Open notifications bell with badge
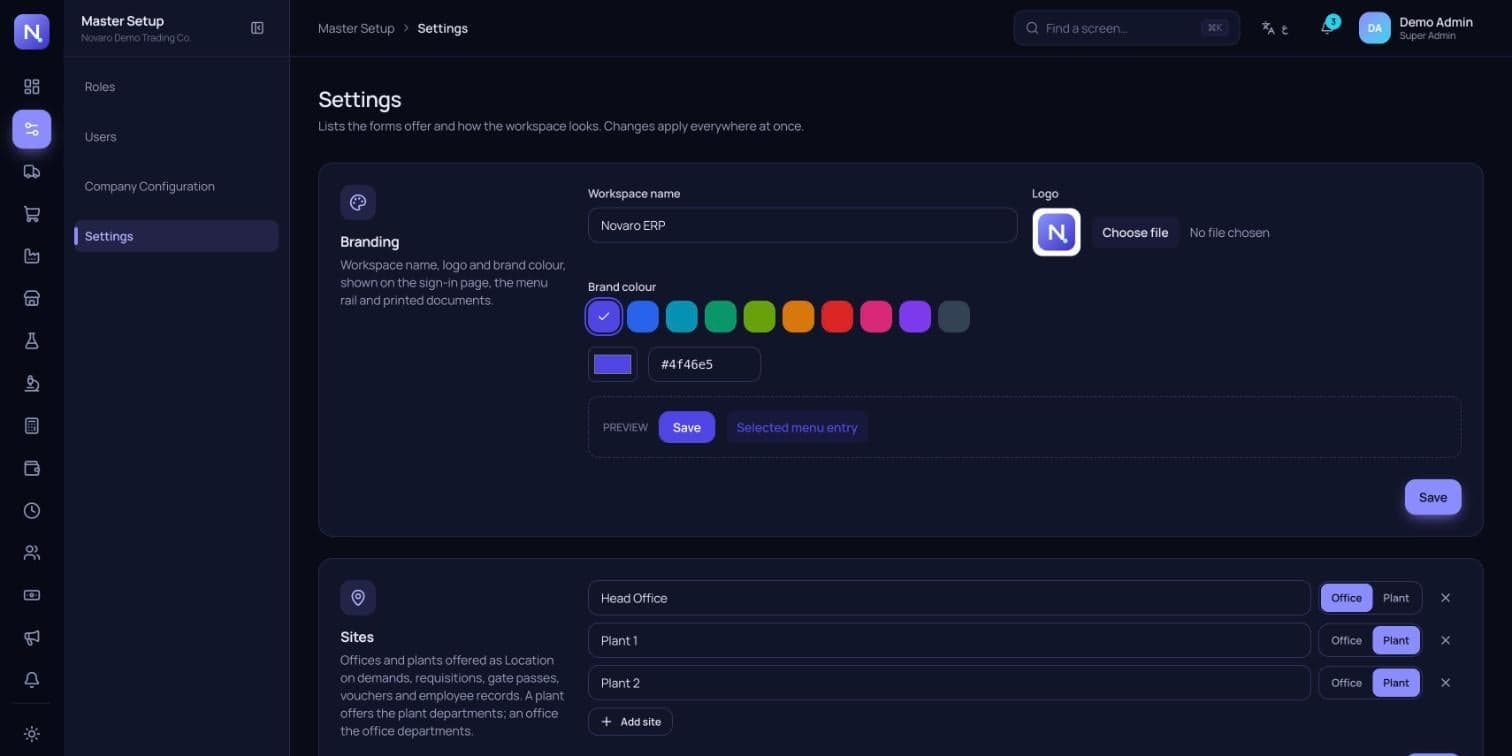Screen dimensions: 1512x756 click(x=1327, y=27)
